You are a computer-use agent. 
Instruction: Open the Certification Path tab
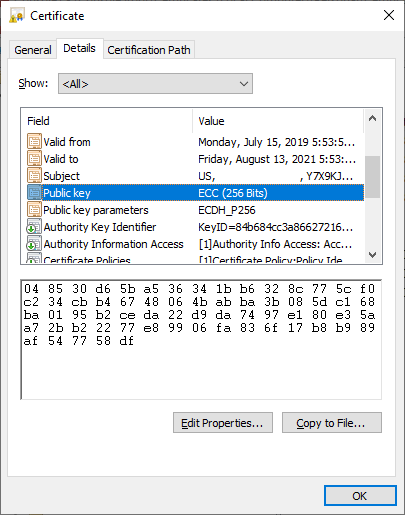[149, 50]
